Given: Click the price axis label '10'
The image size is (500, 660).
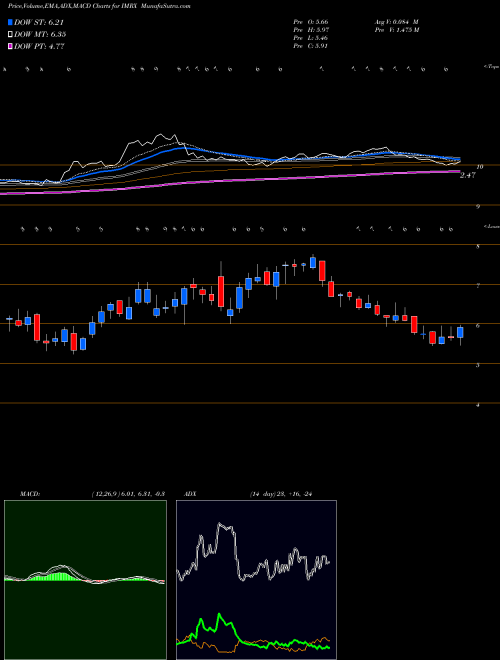Looking at the screenshot, I should (x=480, y=167).
